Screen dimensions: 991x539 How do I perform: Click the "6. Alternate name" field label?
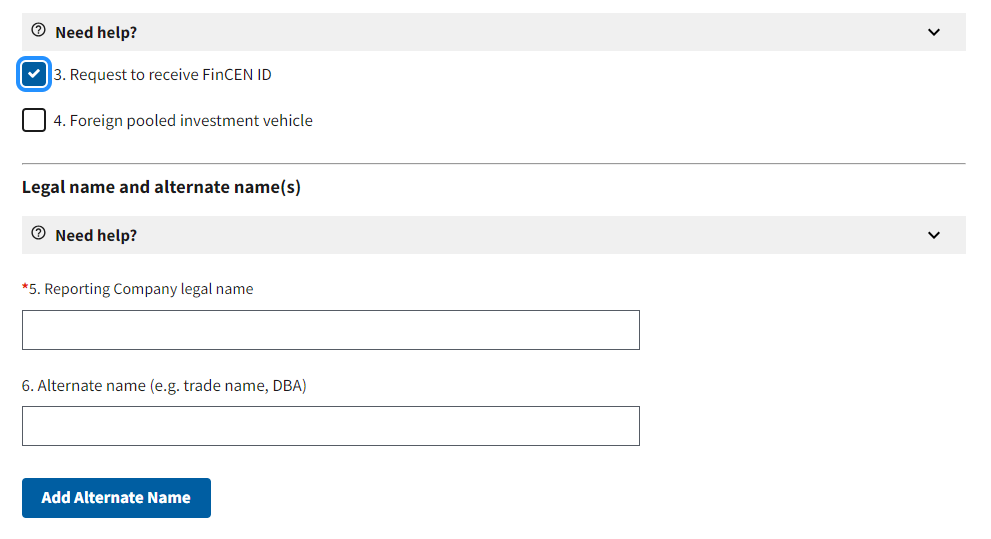[164, 385]
